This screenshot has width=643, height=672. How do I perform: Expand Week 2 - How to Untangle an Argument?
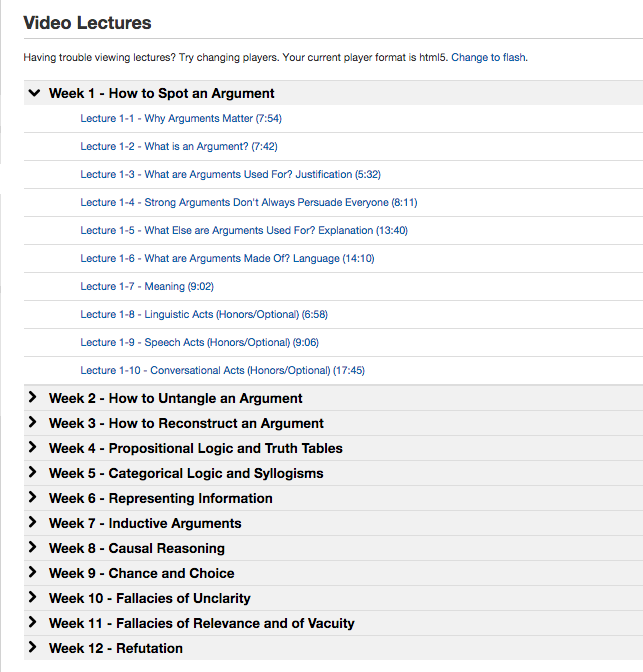click(x=175, y=398)
